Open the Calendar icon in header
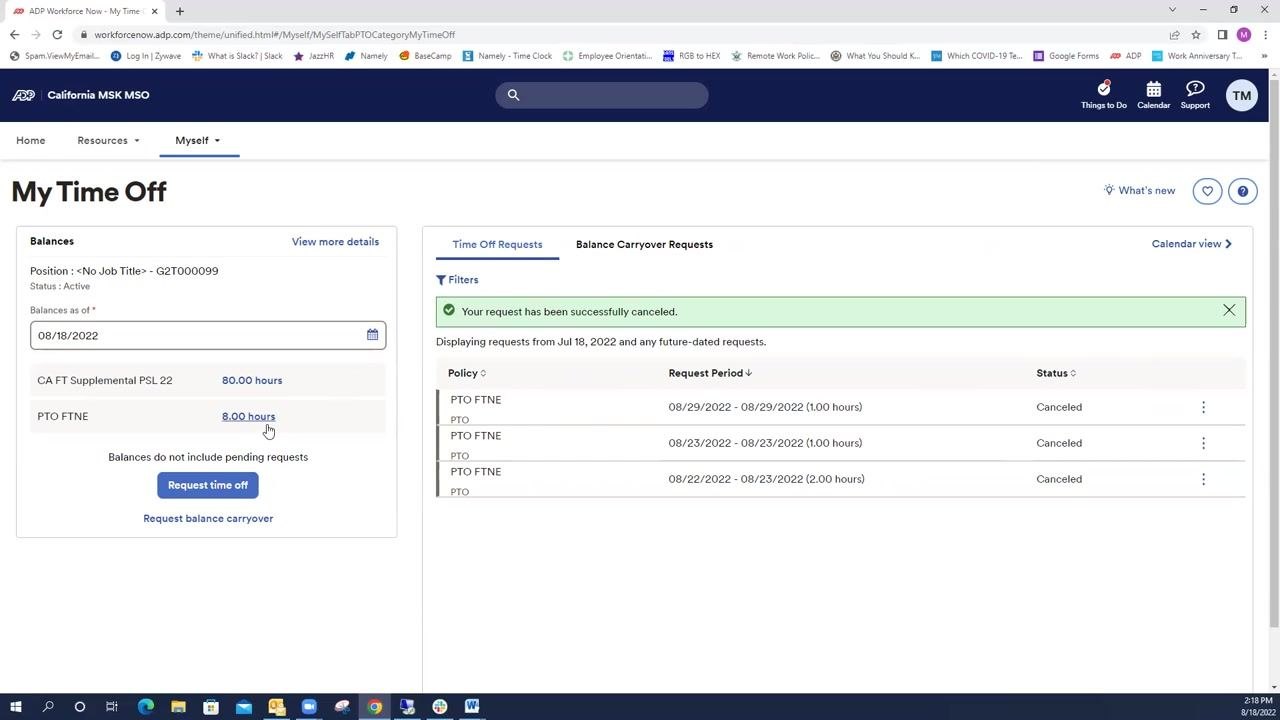 pyautogui.click(x=1153, y=95)
